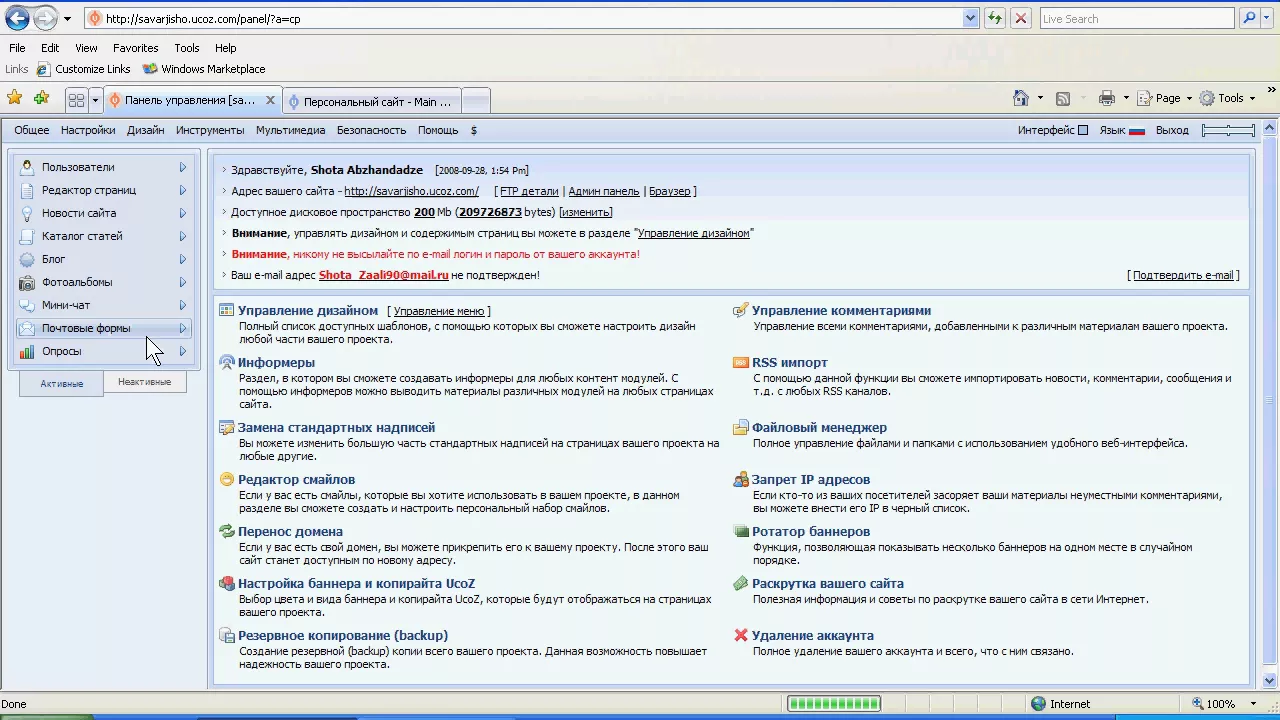Click the RSS import orange icon

[741, 362]
